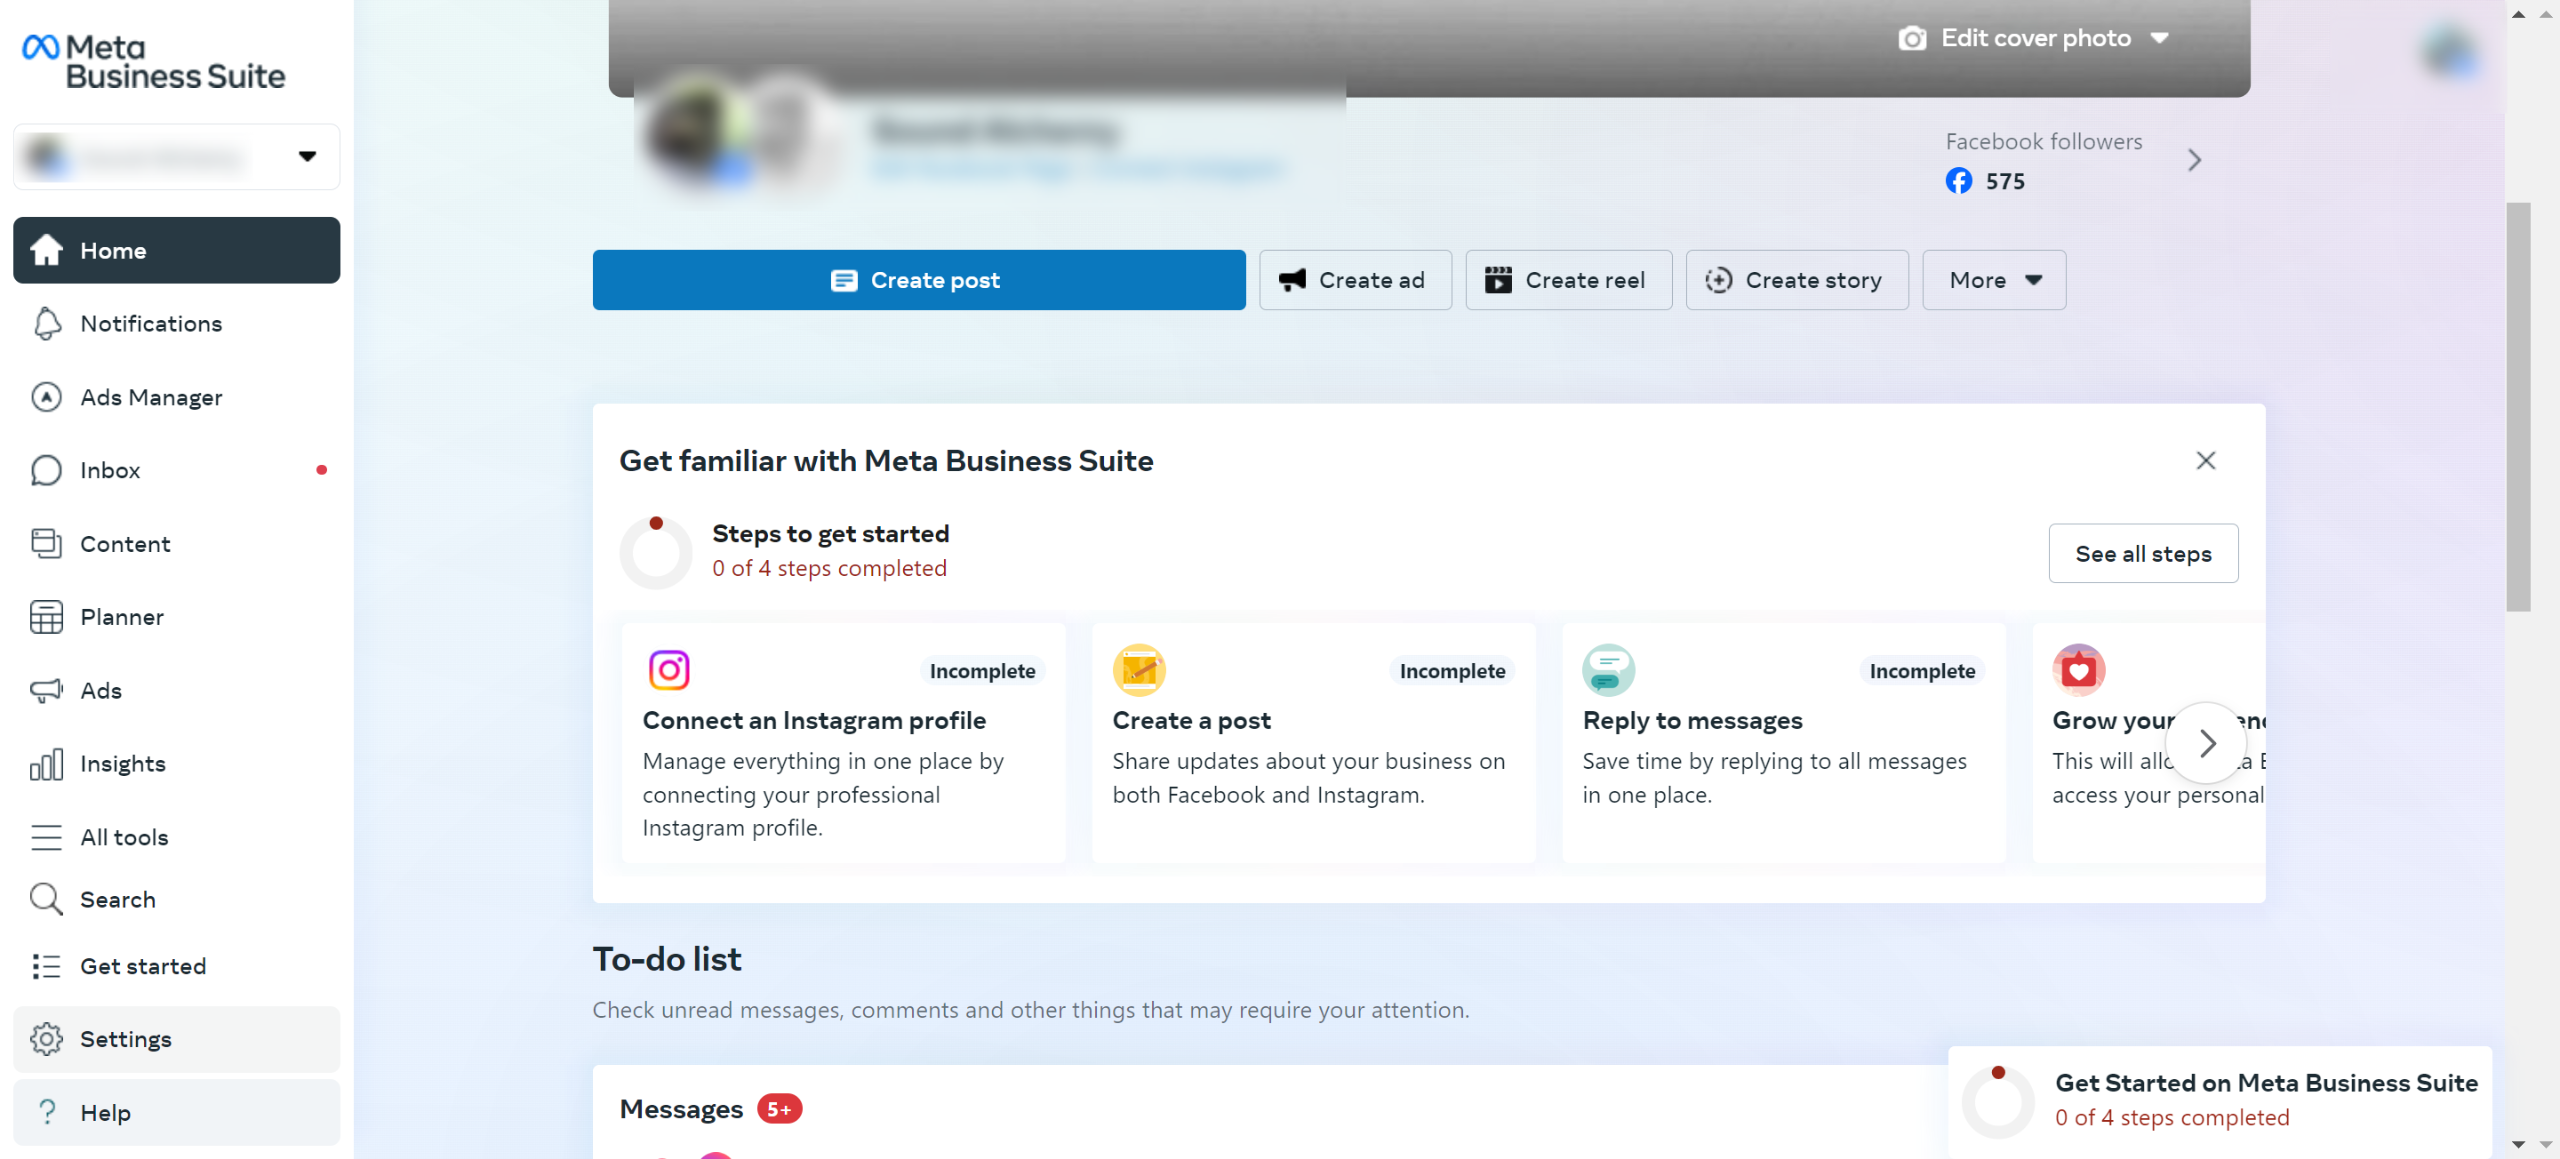Close the Get familiar panel
Image resolution: width=2560 pixels, height=1159 pixels.
[x=2205, y=460]
